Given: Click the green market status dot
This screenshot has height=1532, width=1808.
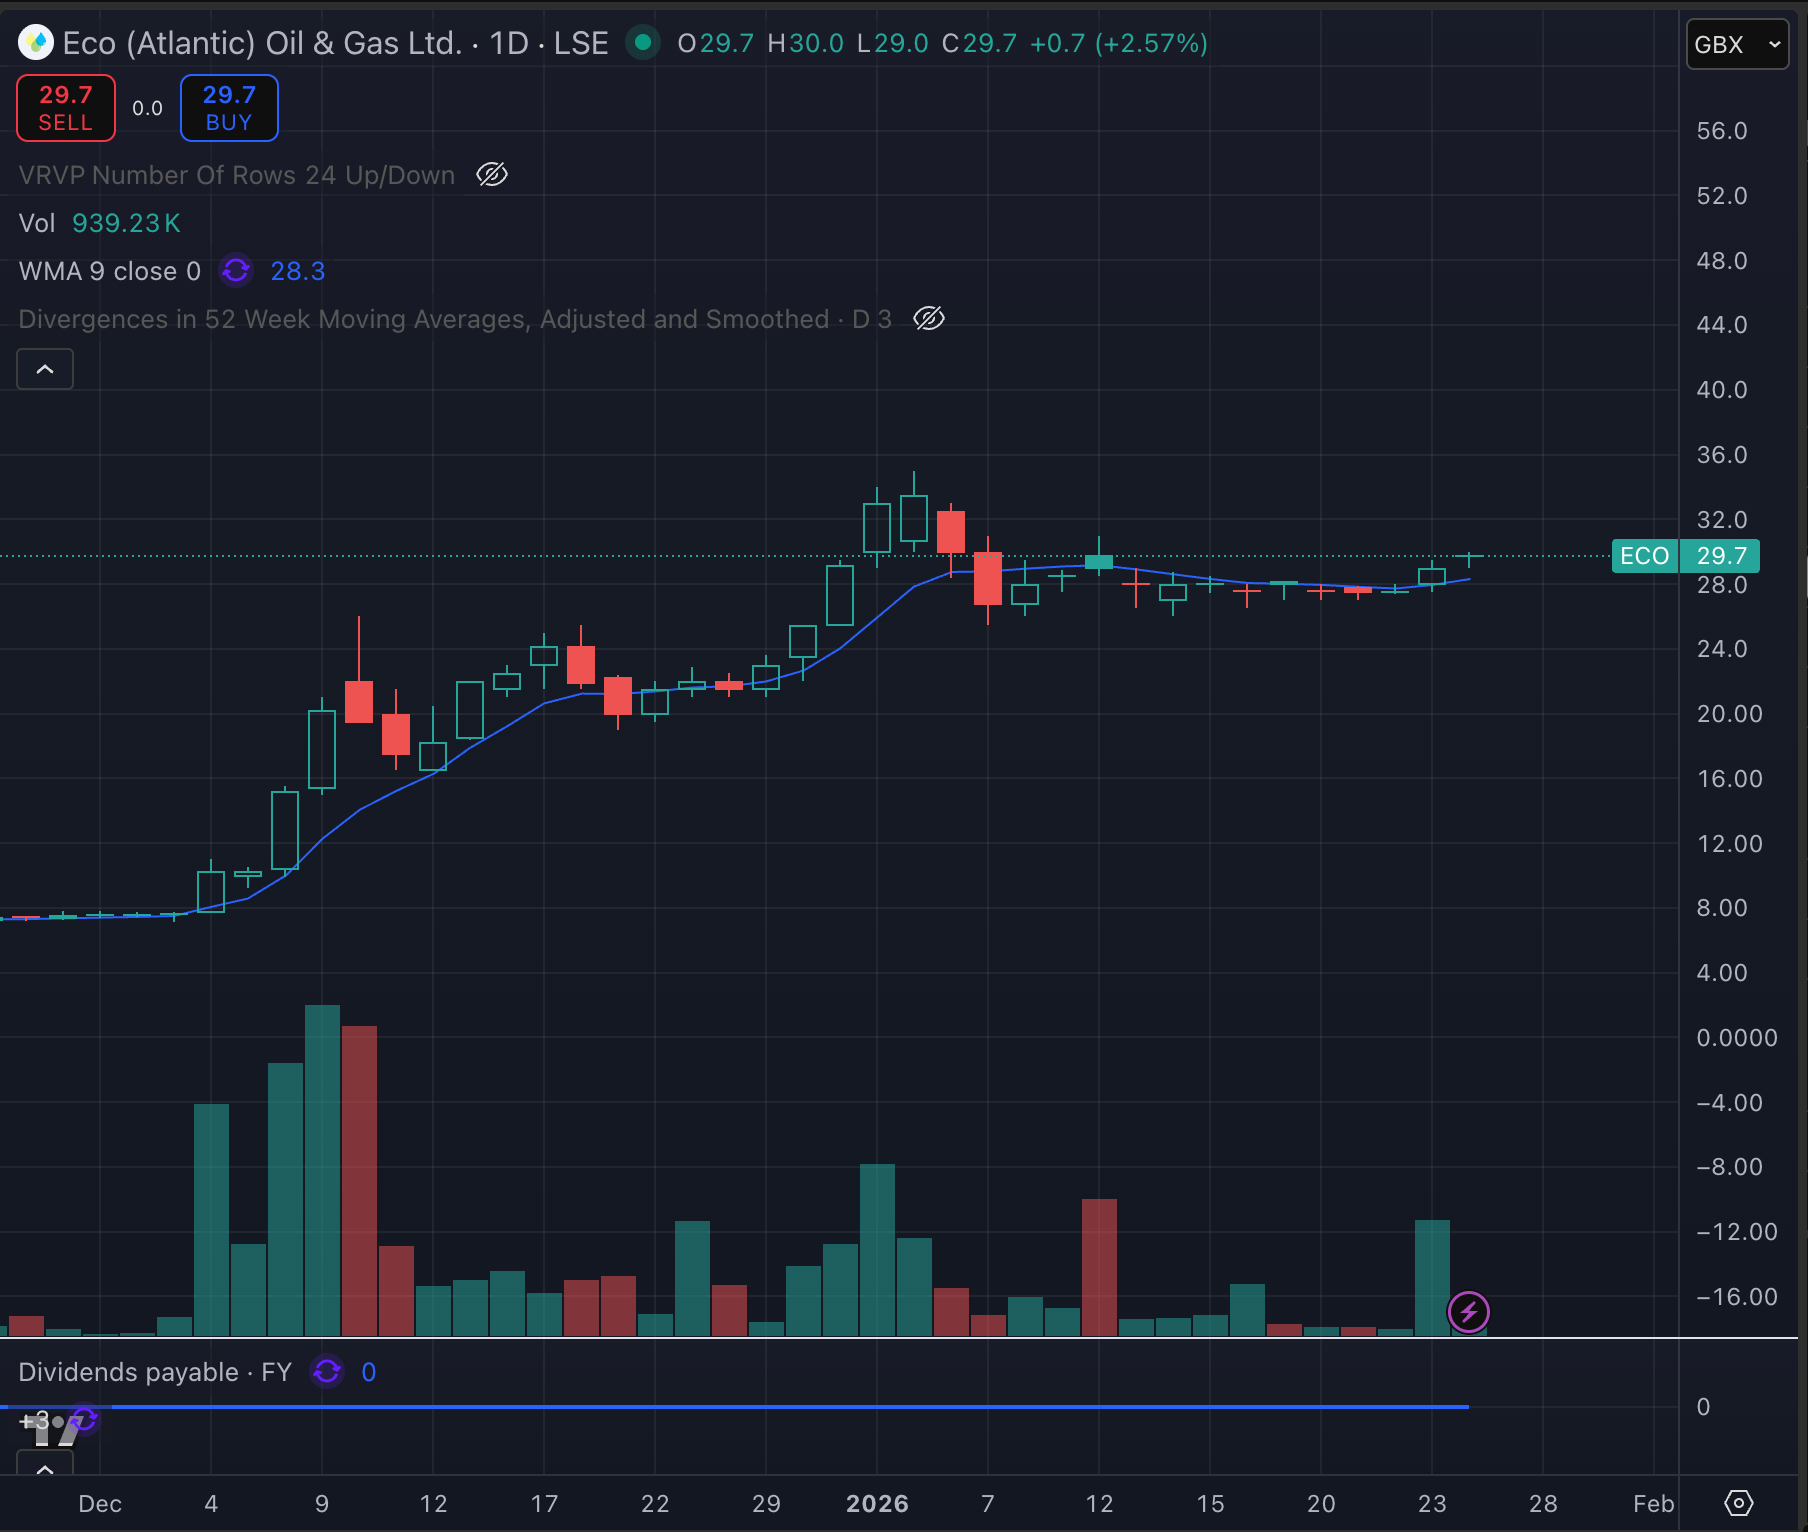Looking at the screenshot, I should point(643,42).
